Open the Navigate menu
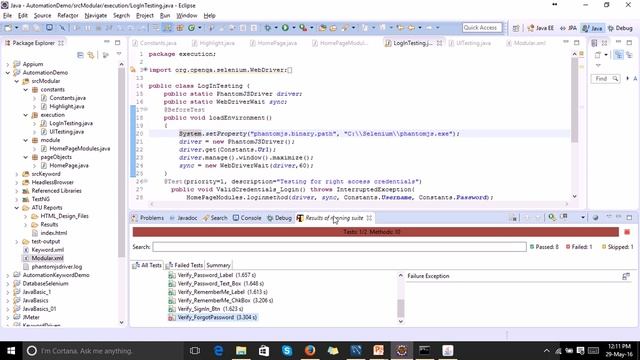This screenshot has width=640, height=360. pos(96,16)
